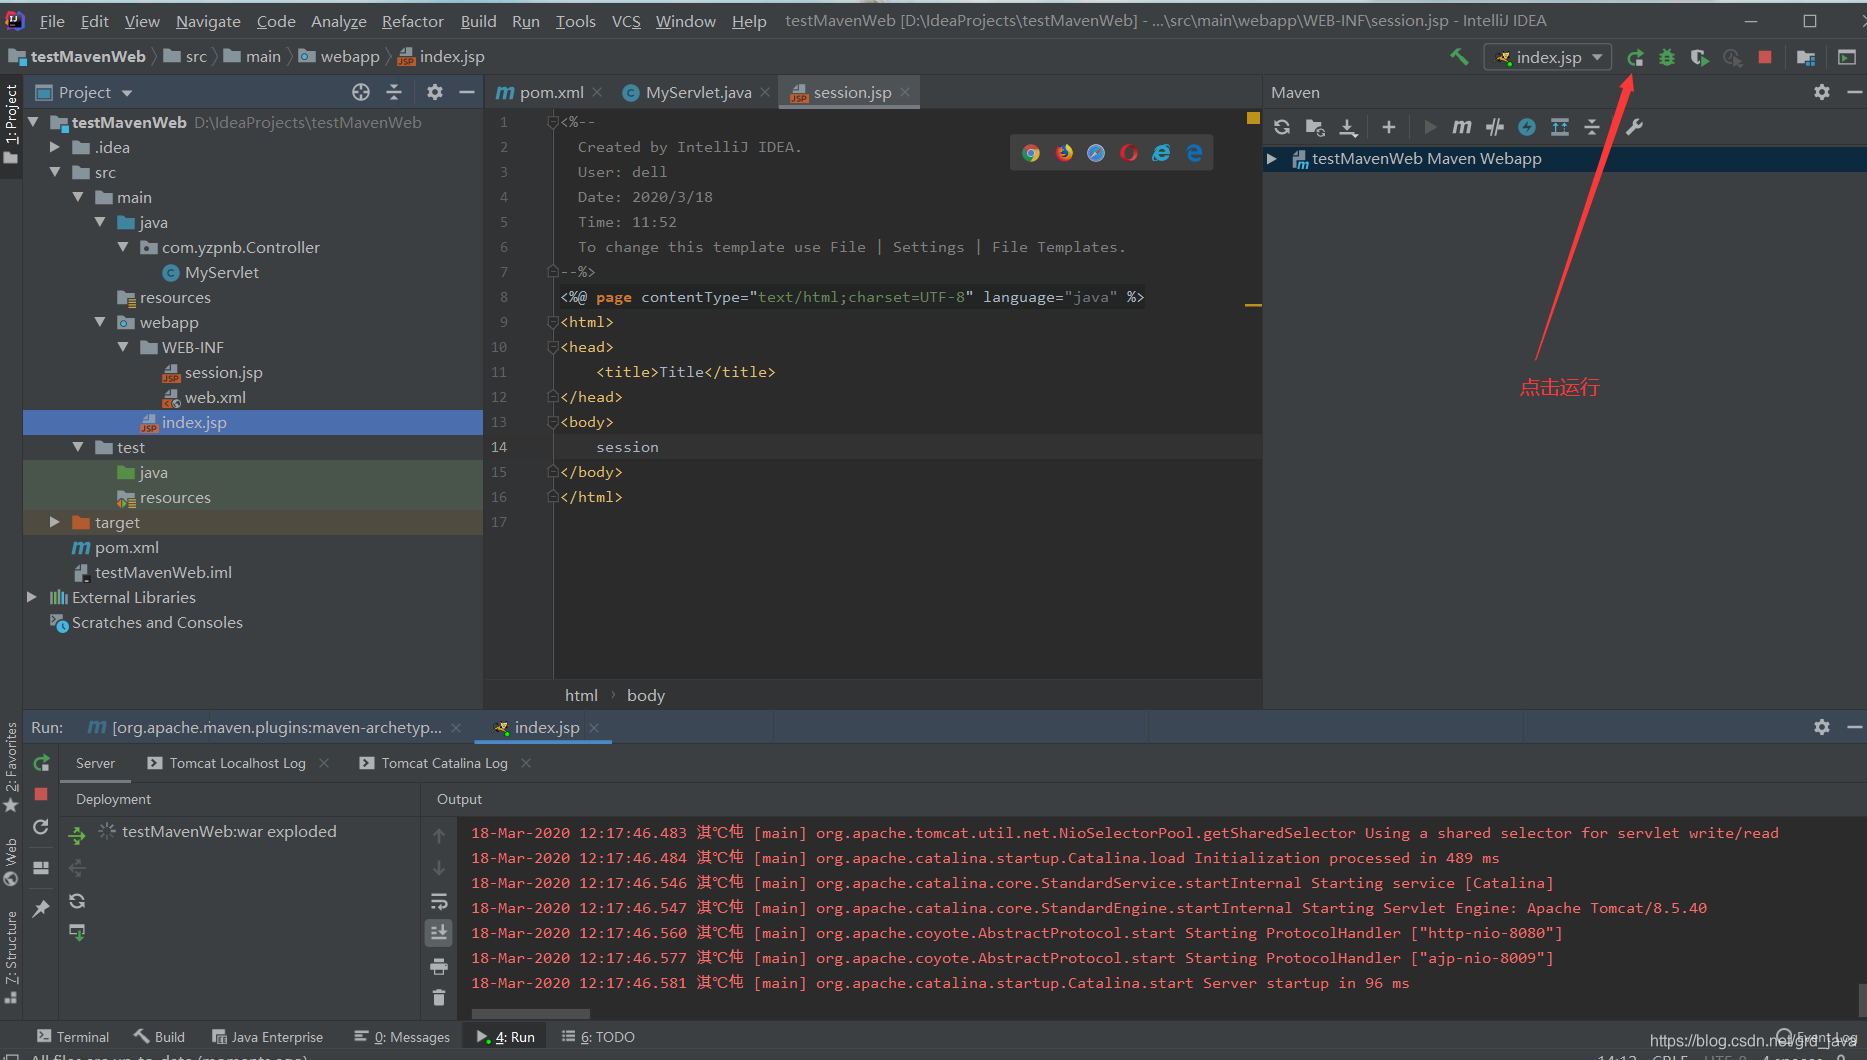Click Download Sources icon in Maven panel

(1348, 127)
